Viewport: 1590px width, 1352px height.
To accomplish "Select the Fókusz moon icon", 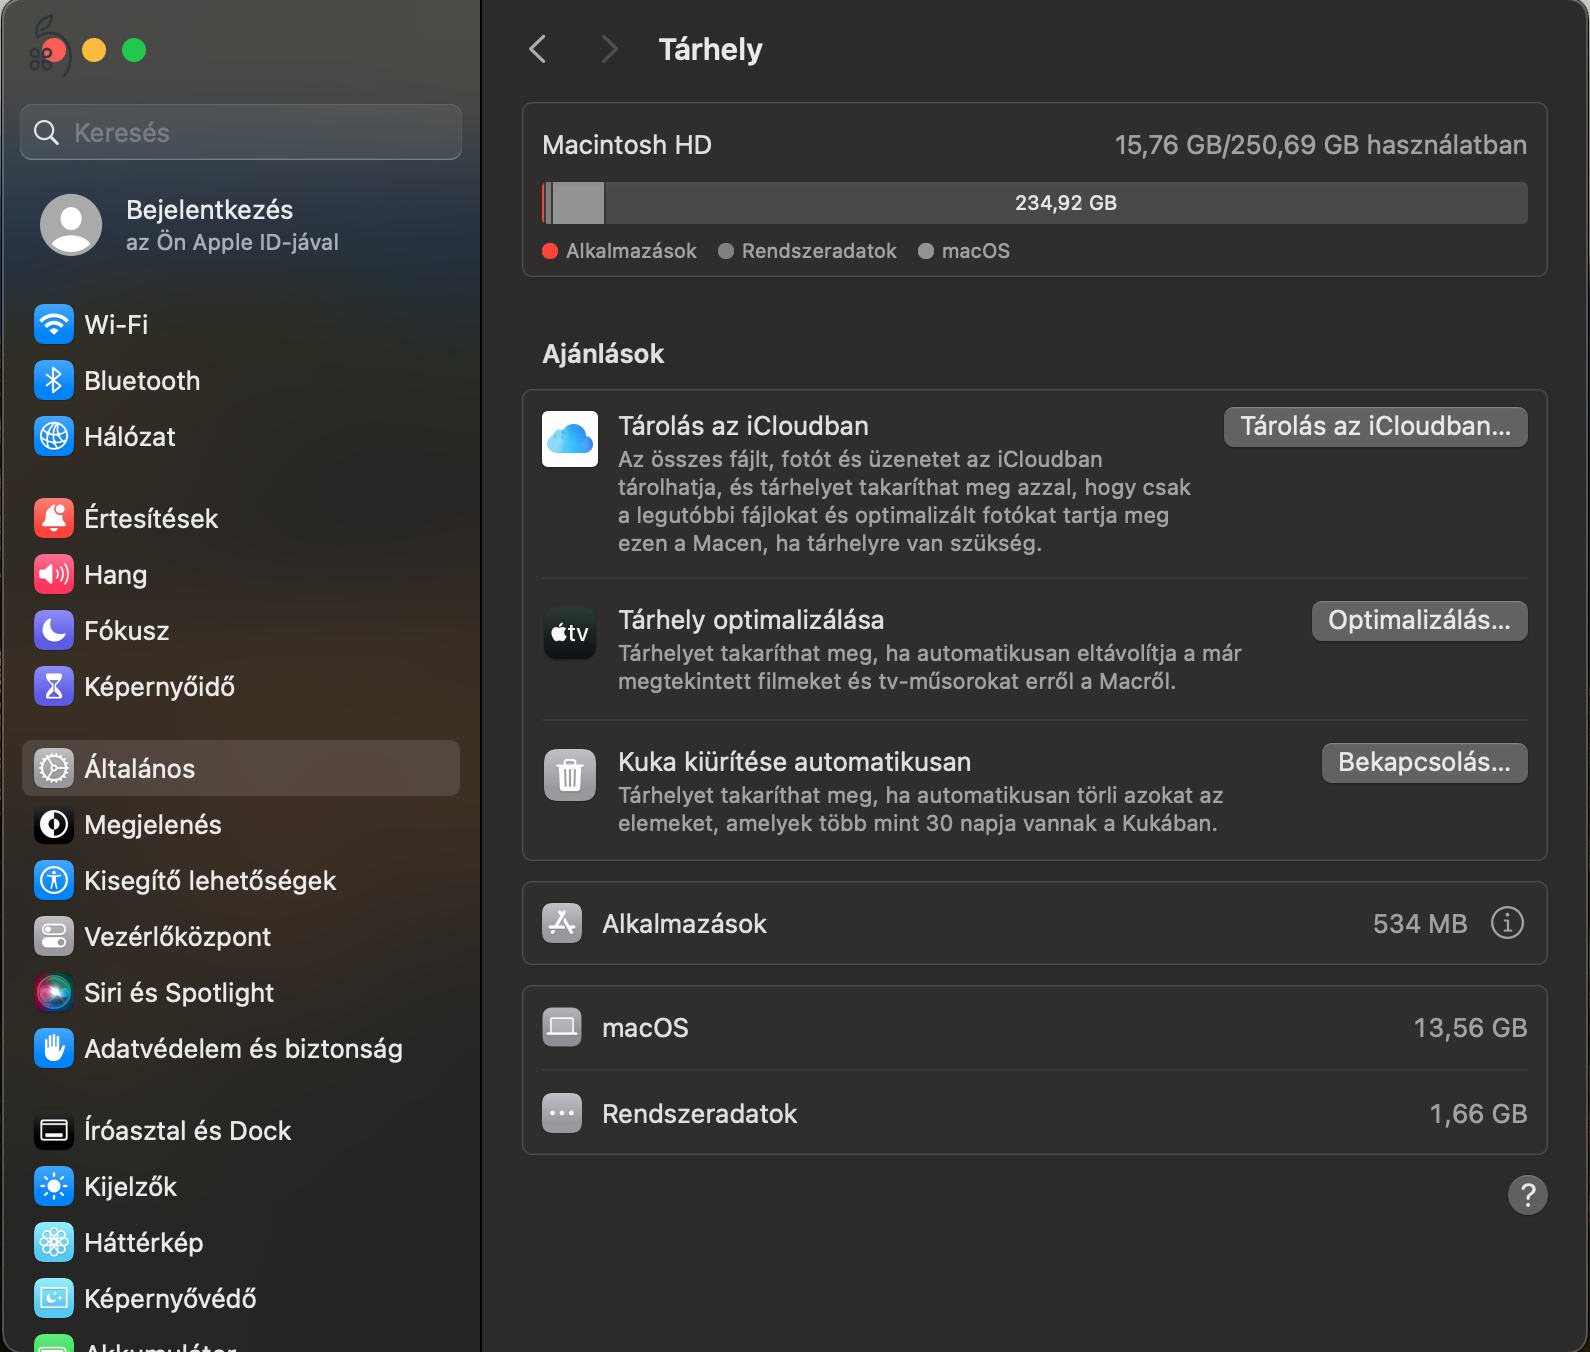I will click(x=54, y=630).
